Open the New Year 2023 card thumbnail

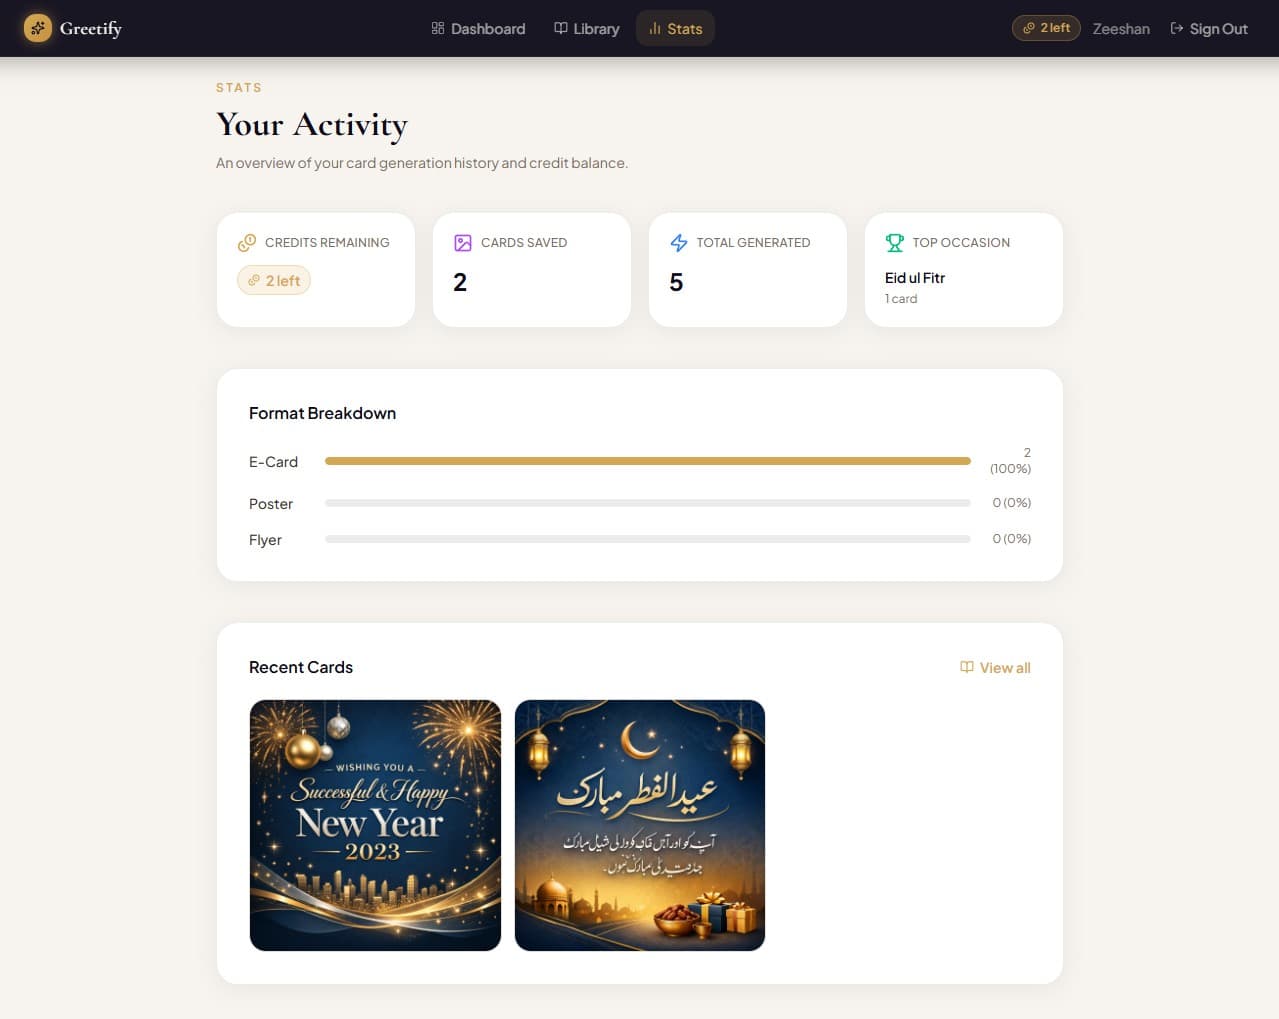coord(375,825)
